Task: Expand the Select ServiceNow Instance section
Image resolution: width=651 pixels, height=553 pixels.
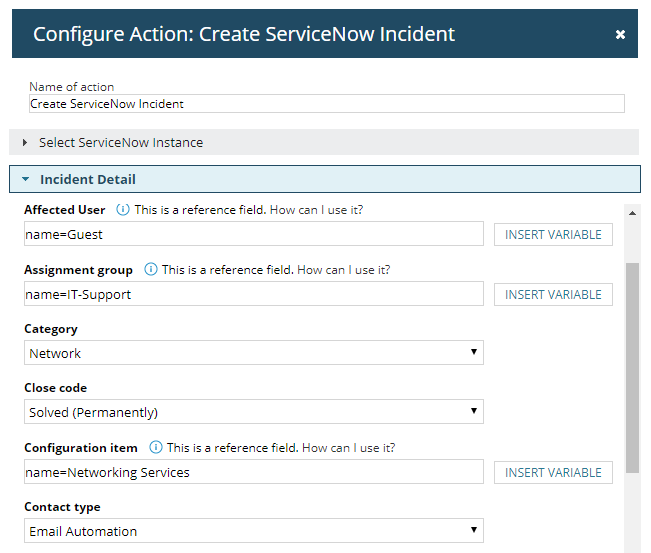Action: point(120,142)
